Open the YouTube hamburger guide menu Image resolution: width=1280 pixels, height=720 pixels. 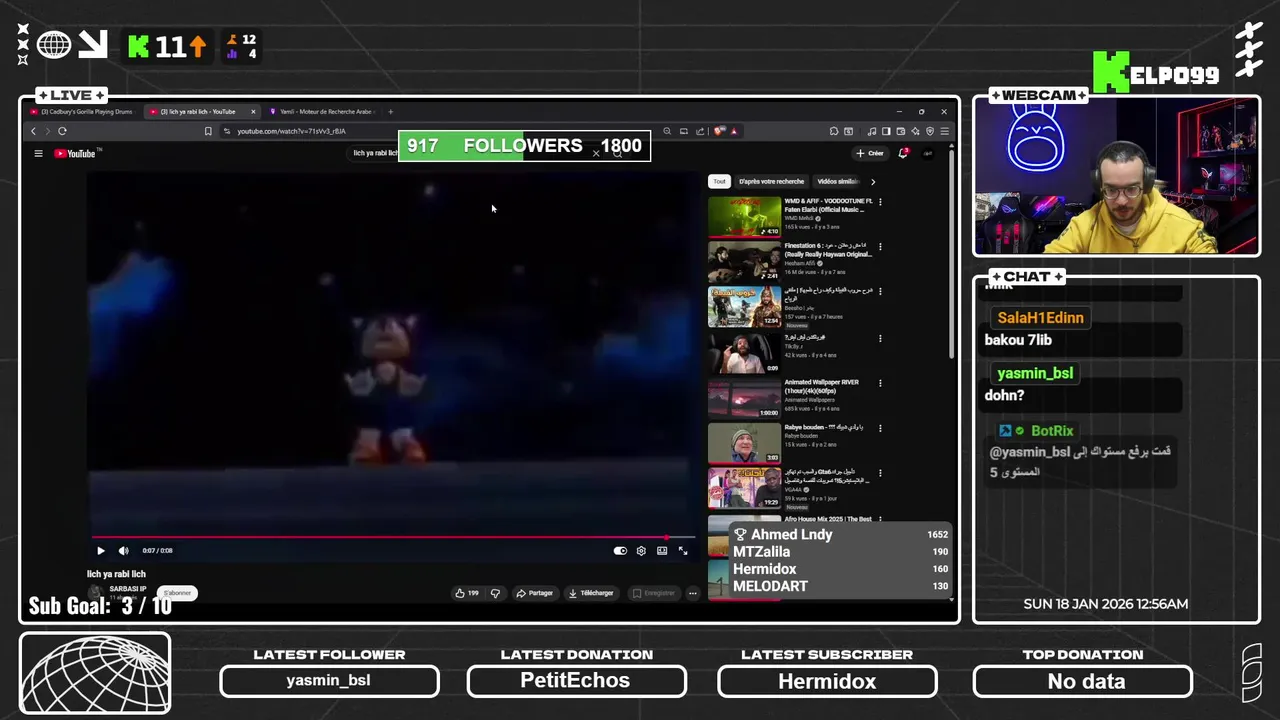38,153
